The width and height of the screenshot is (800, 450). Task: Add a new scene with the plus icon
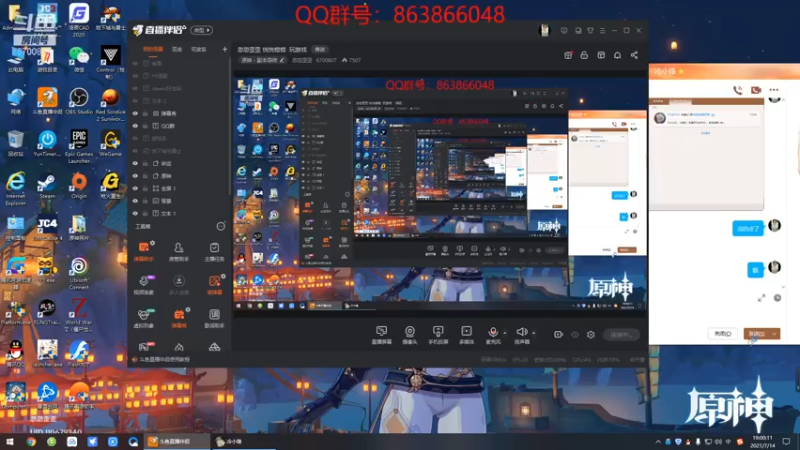224,49
